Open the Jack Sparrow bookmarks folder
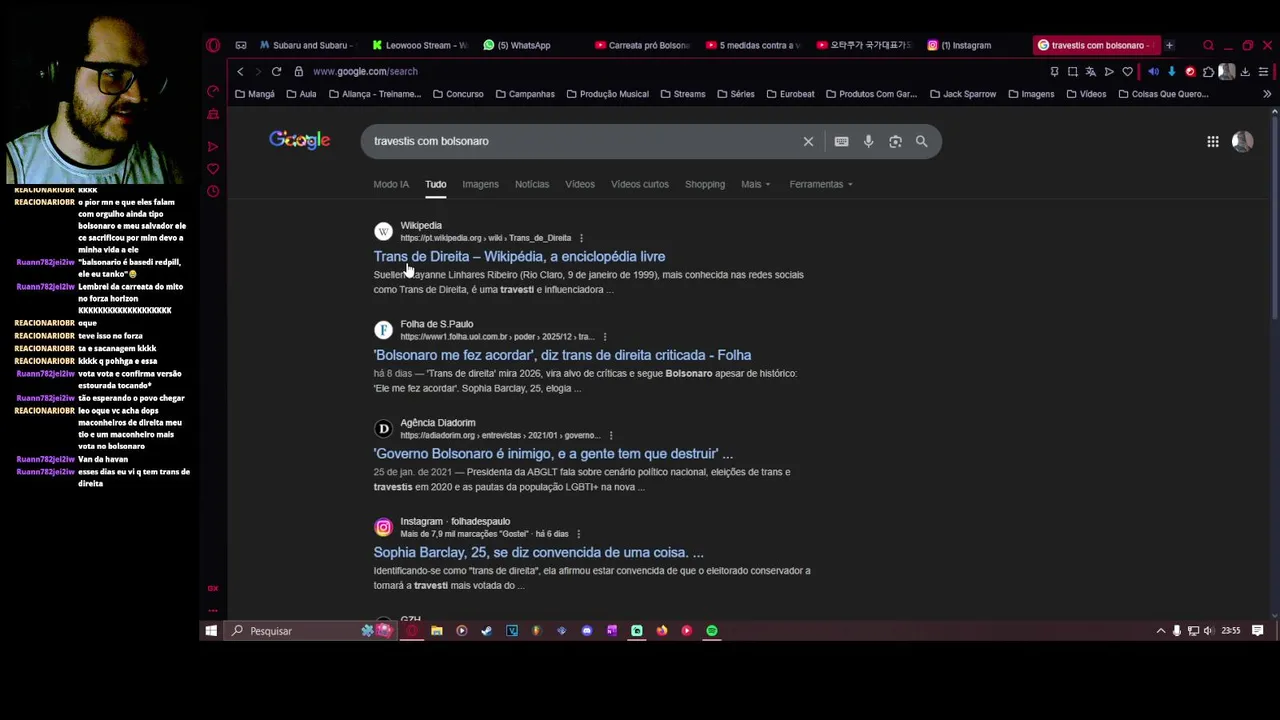The image size is (1280, 720). pos(963,94)
